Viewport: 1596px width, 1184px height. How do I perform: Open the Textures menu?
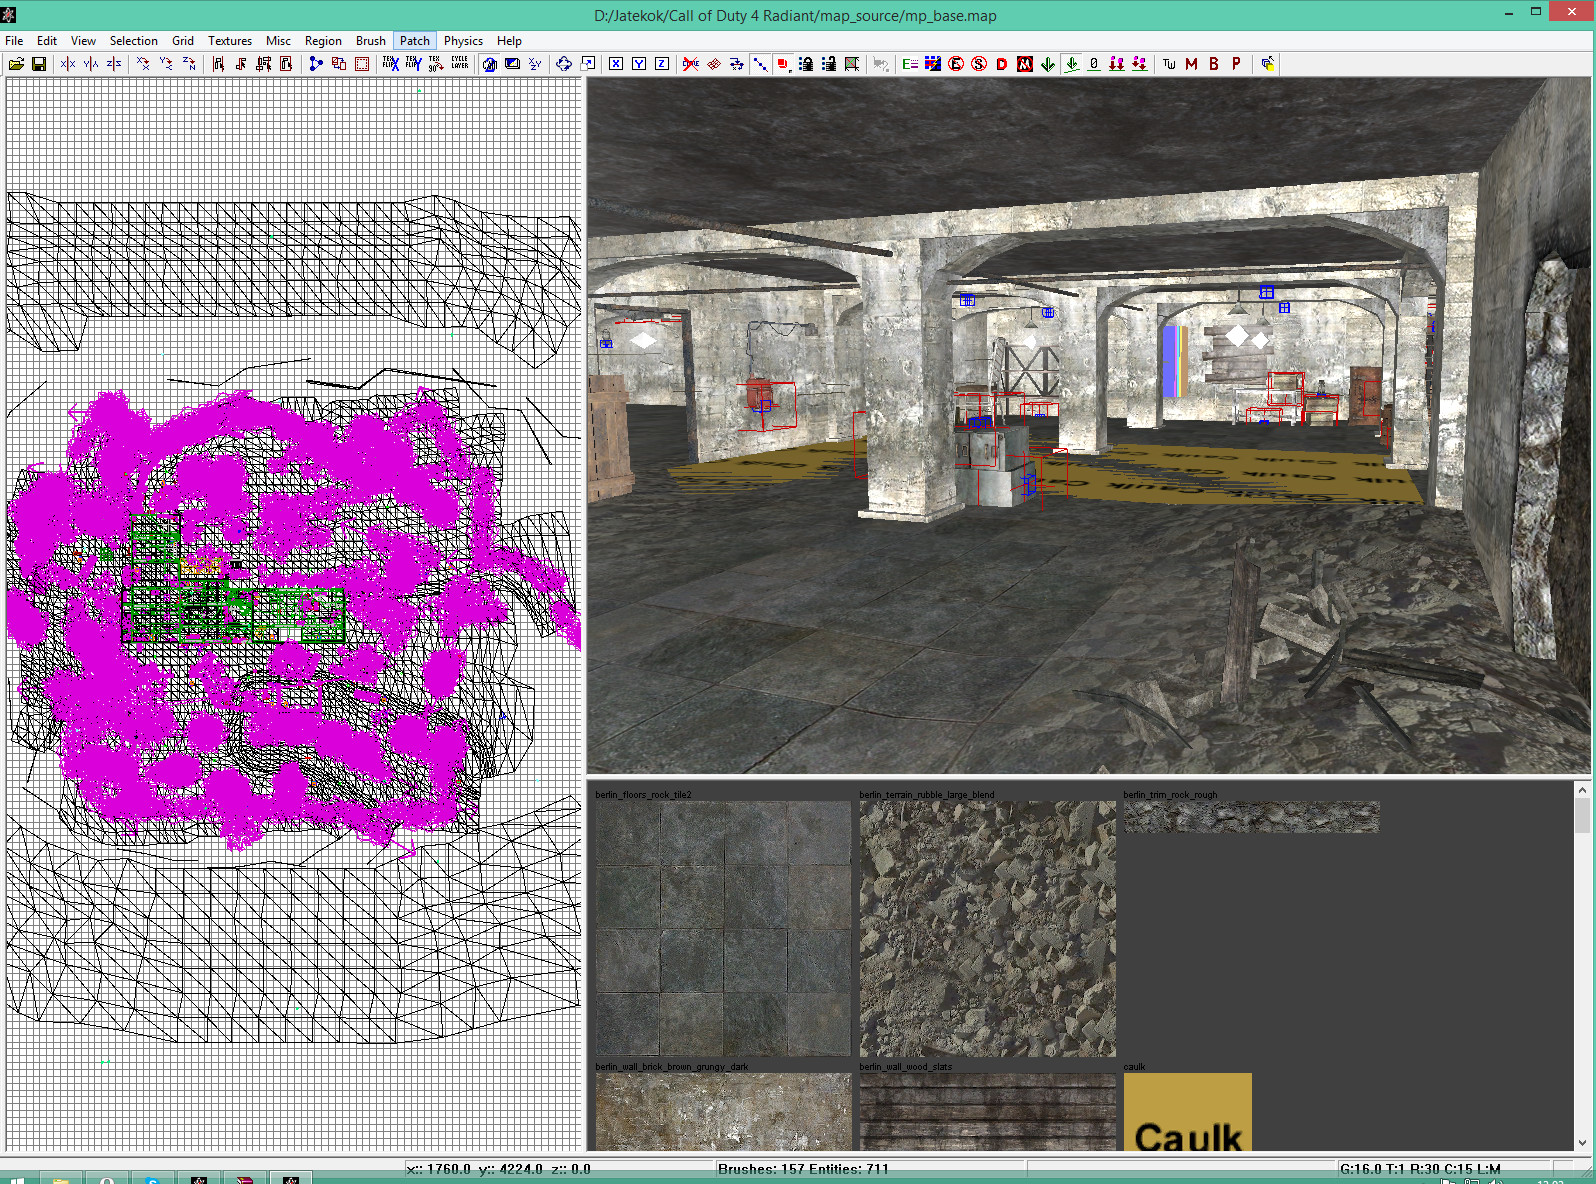[230, 41]
